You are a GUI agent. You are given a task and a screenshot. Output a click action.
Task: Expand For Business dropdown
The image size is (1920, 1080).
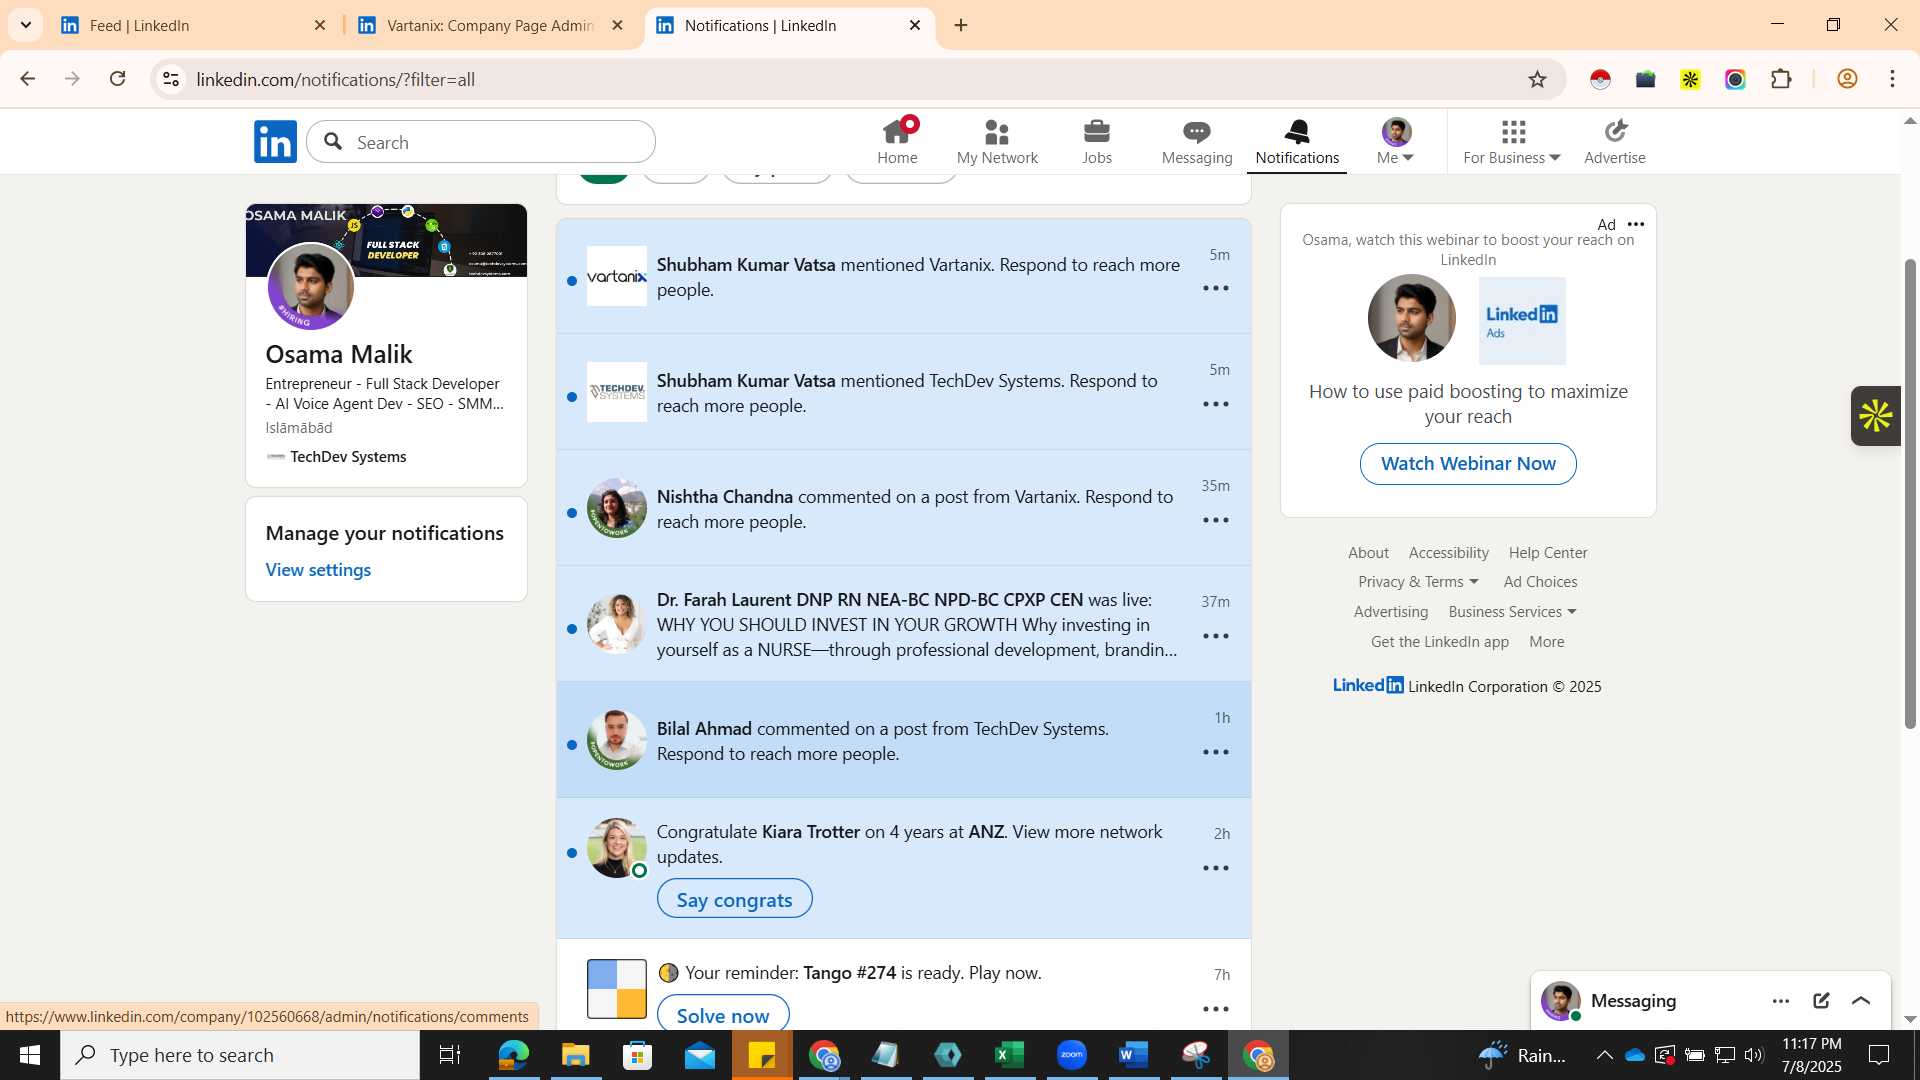point(1512,141)
